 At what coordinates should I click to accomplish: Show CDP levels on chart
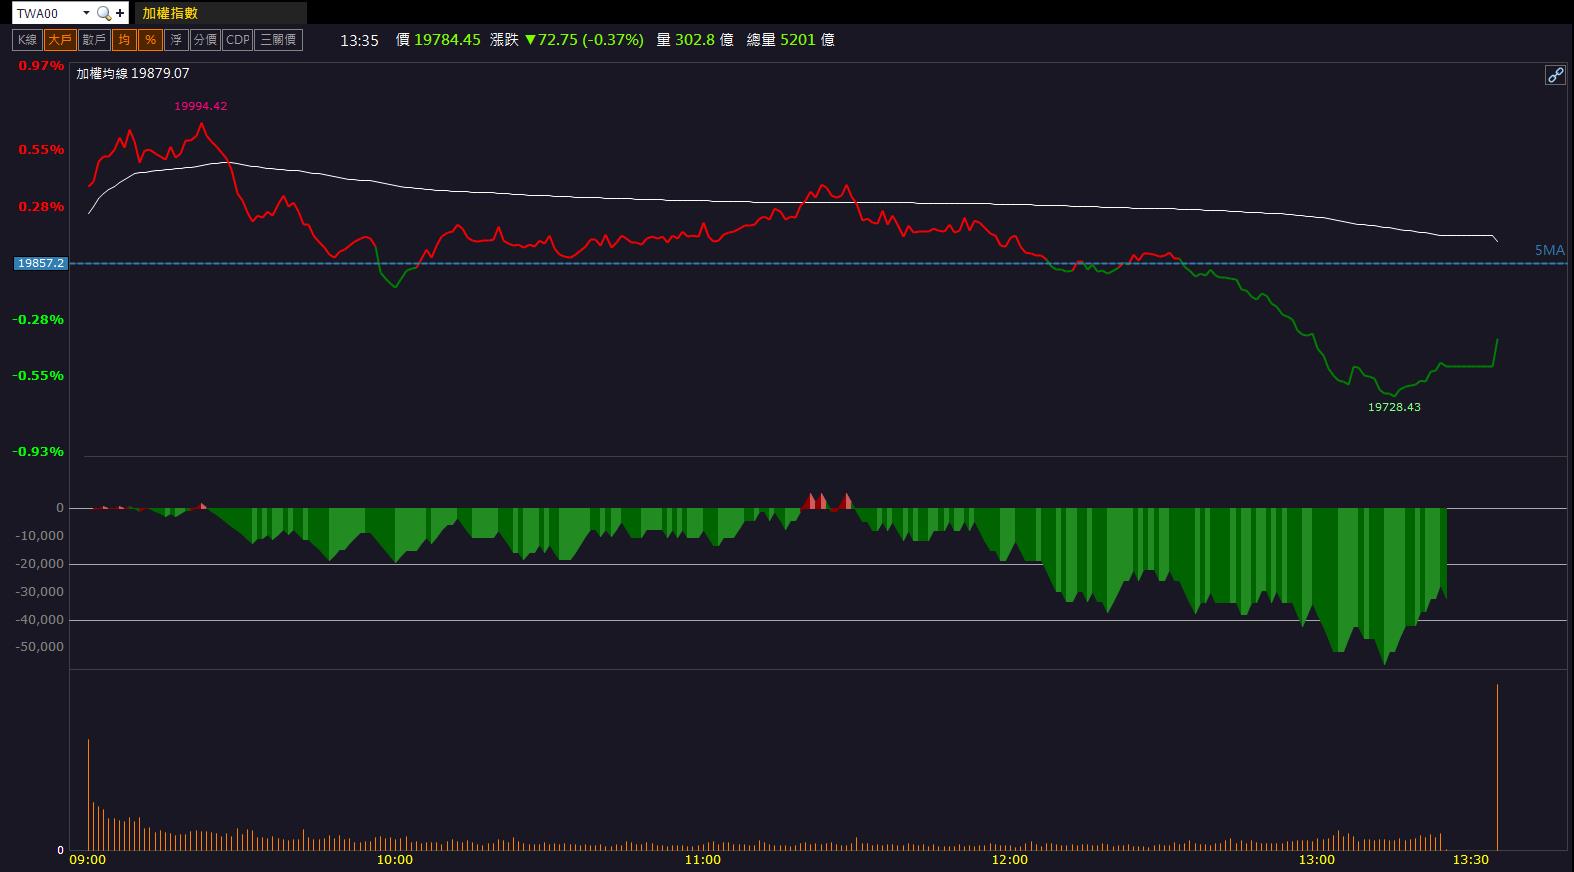pos(238,40)
